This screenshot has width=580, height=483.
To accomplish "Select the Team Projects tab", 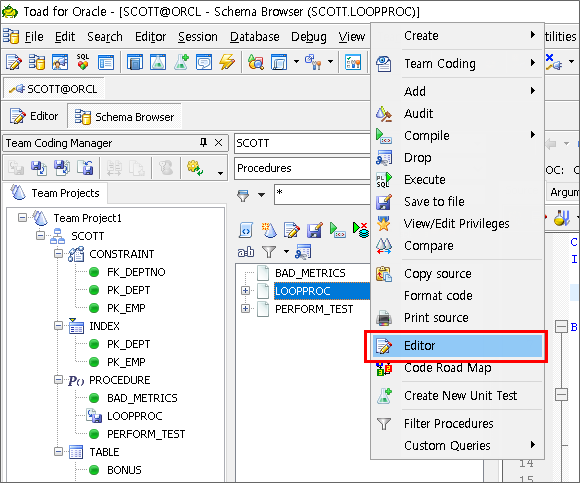I will click(x=55, y=193).
